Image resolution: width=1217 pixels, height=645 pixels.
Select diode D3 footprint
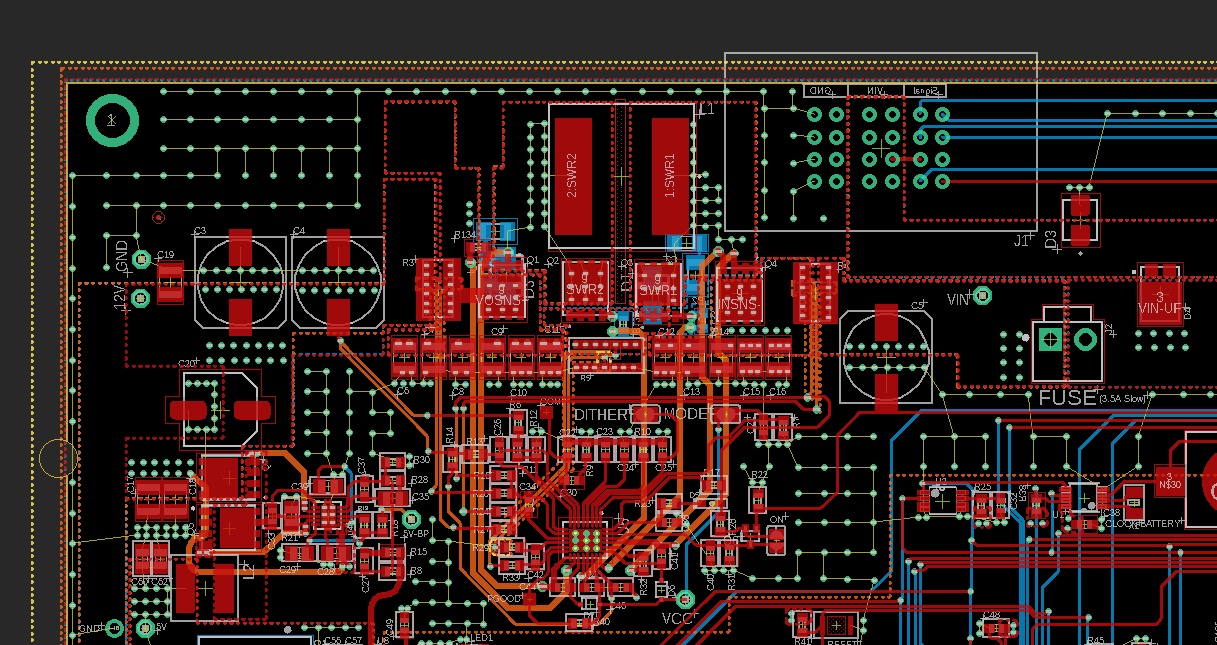click(1081, 220)
